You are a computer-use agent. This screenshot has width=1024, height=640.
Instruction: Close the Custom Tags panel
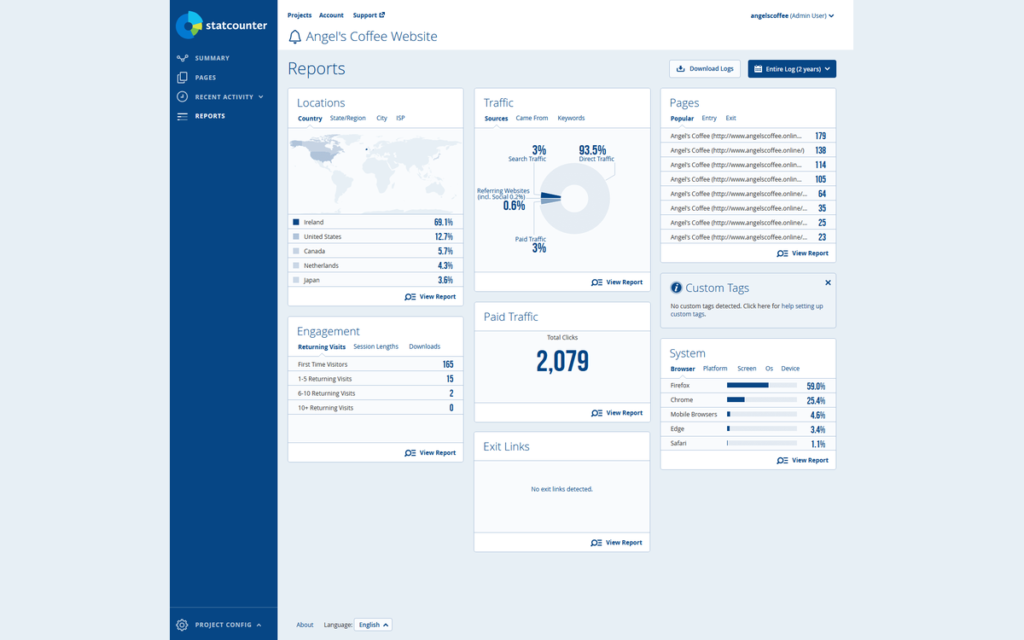pos(827,283)
